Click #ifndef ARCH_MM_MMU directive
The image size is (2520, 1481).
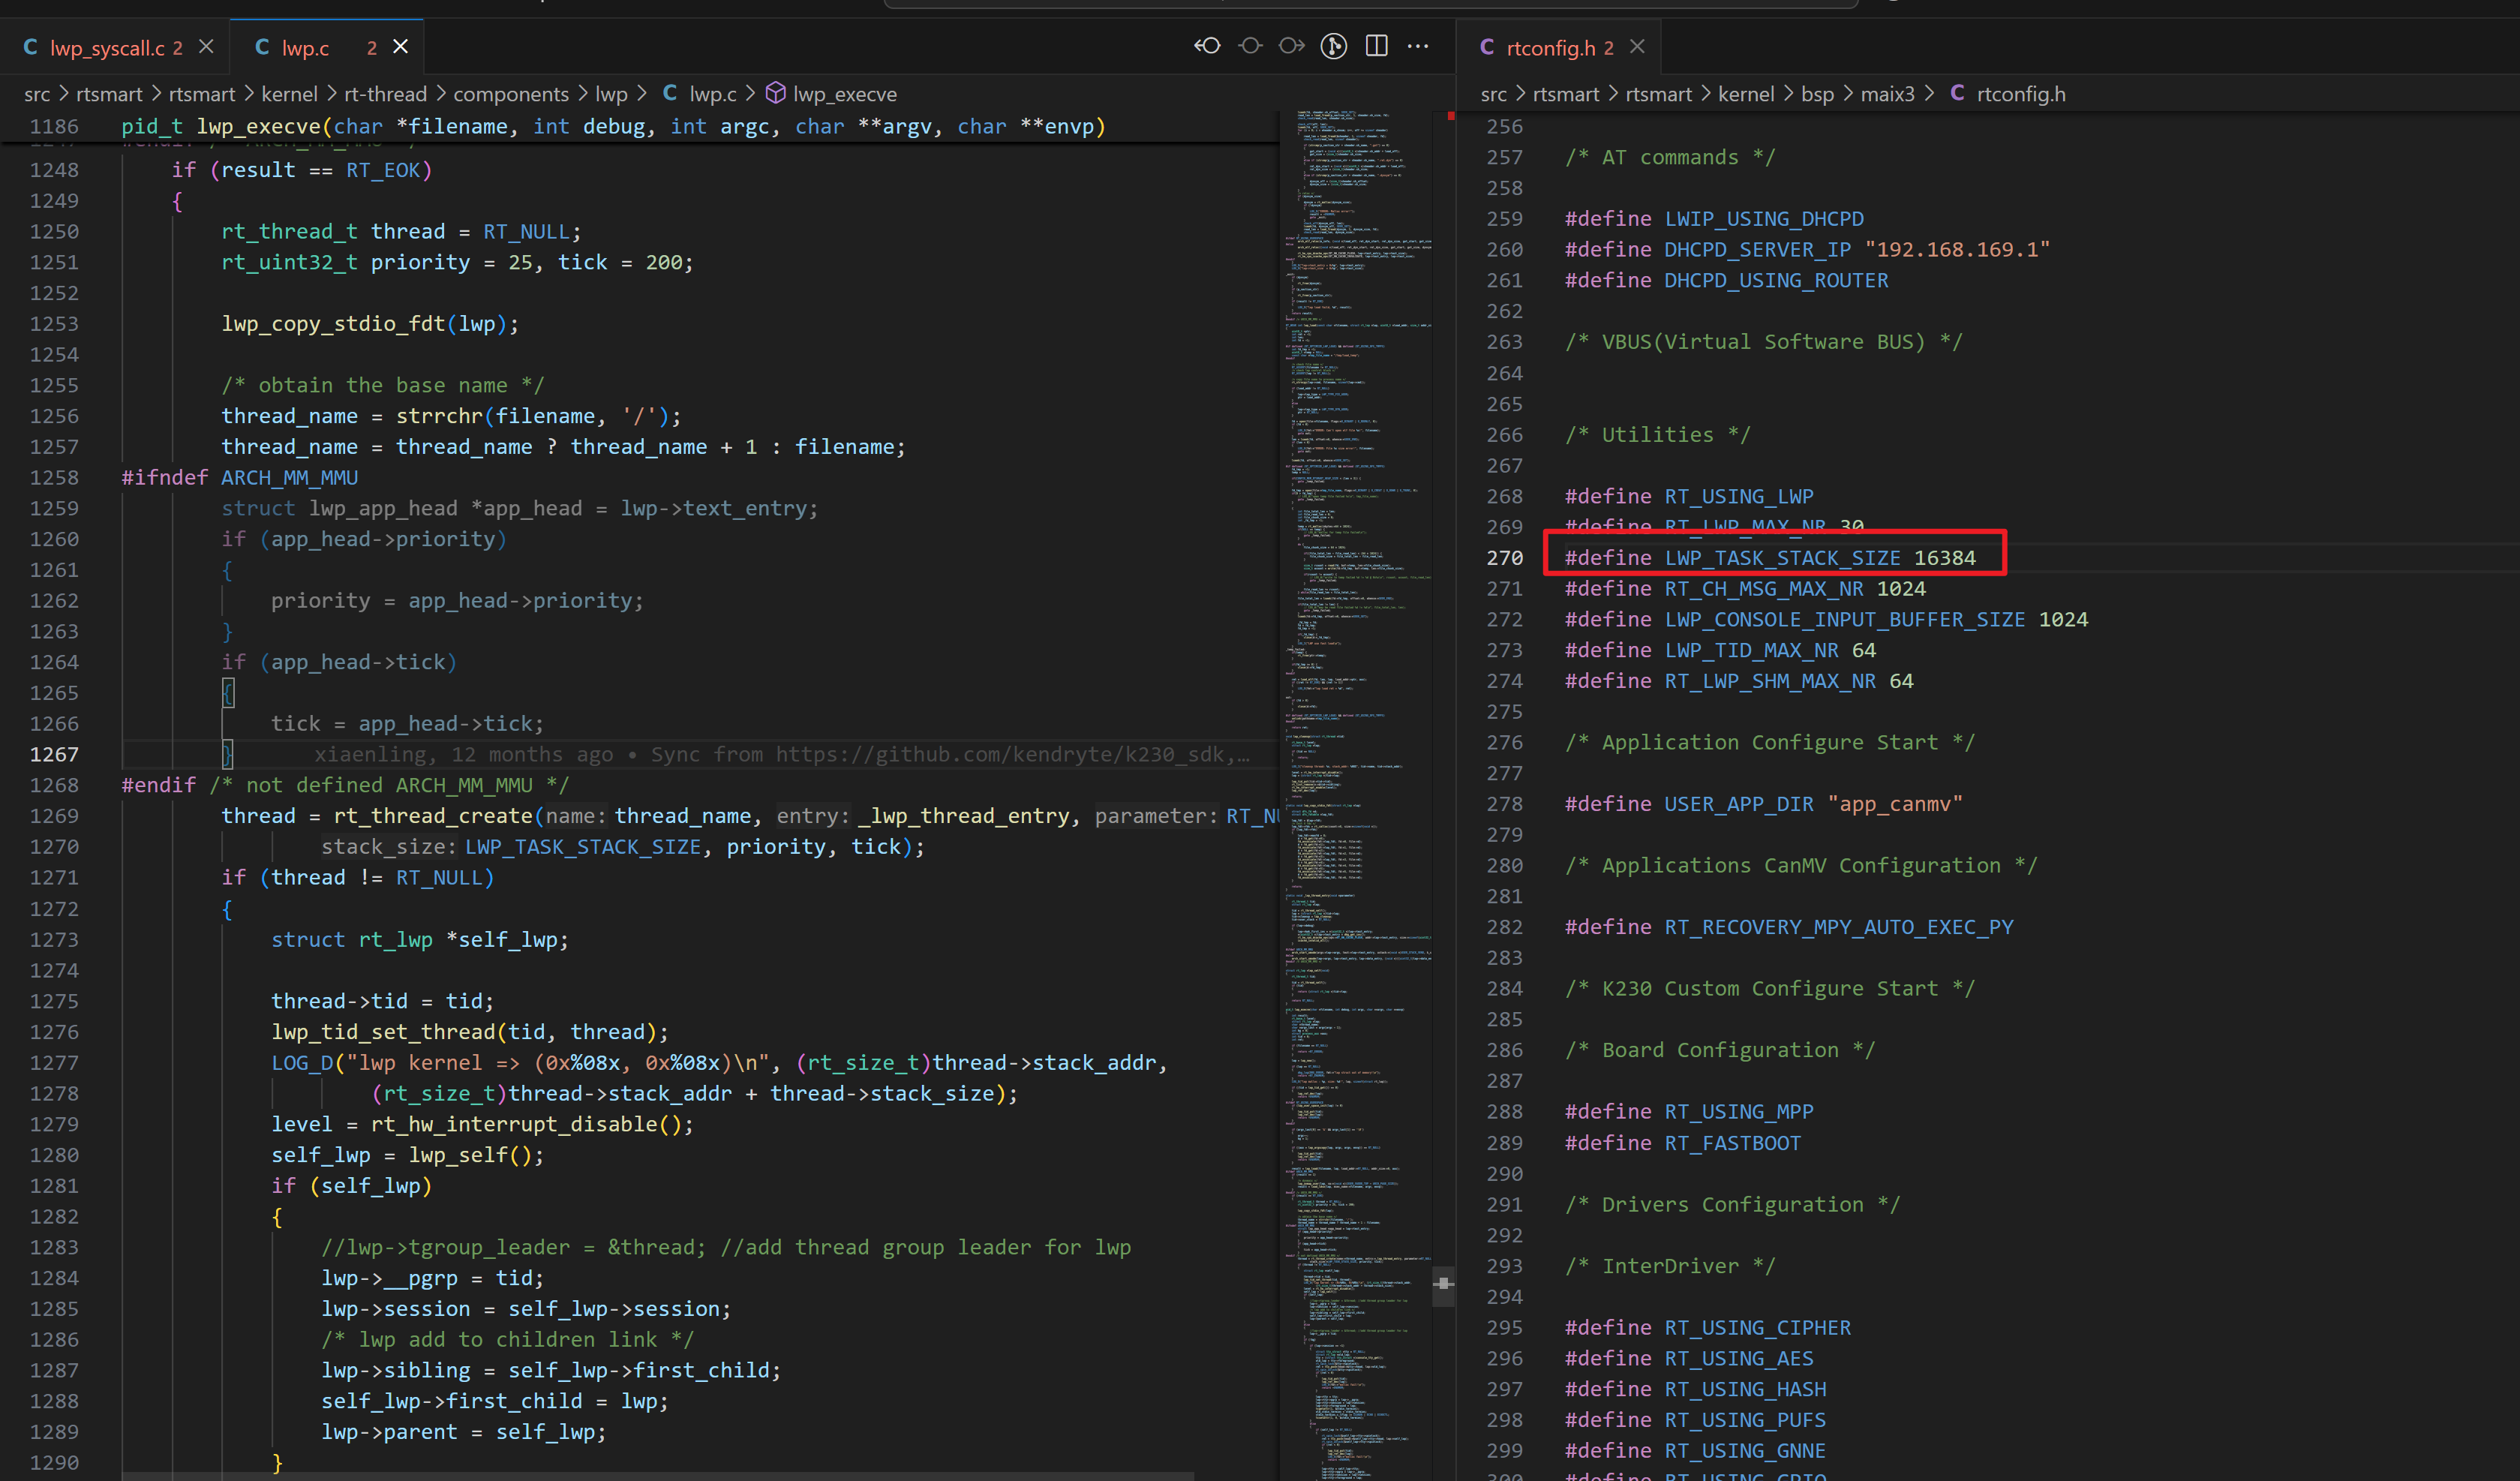240,478
